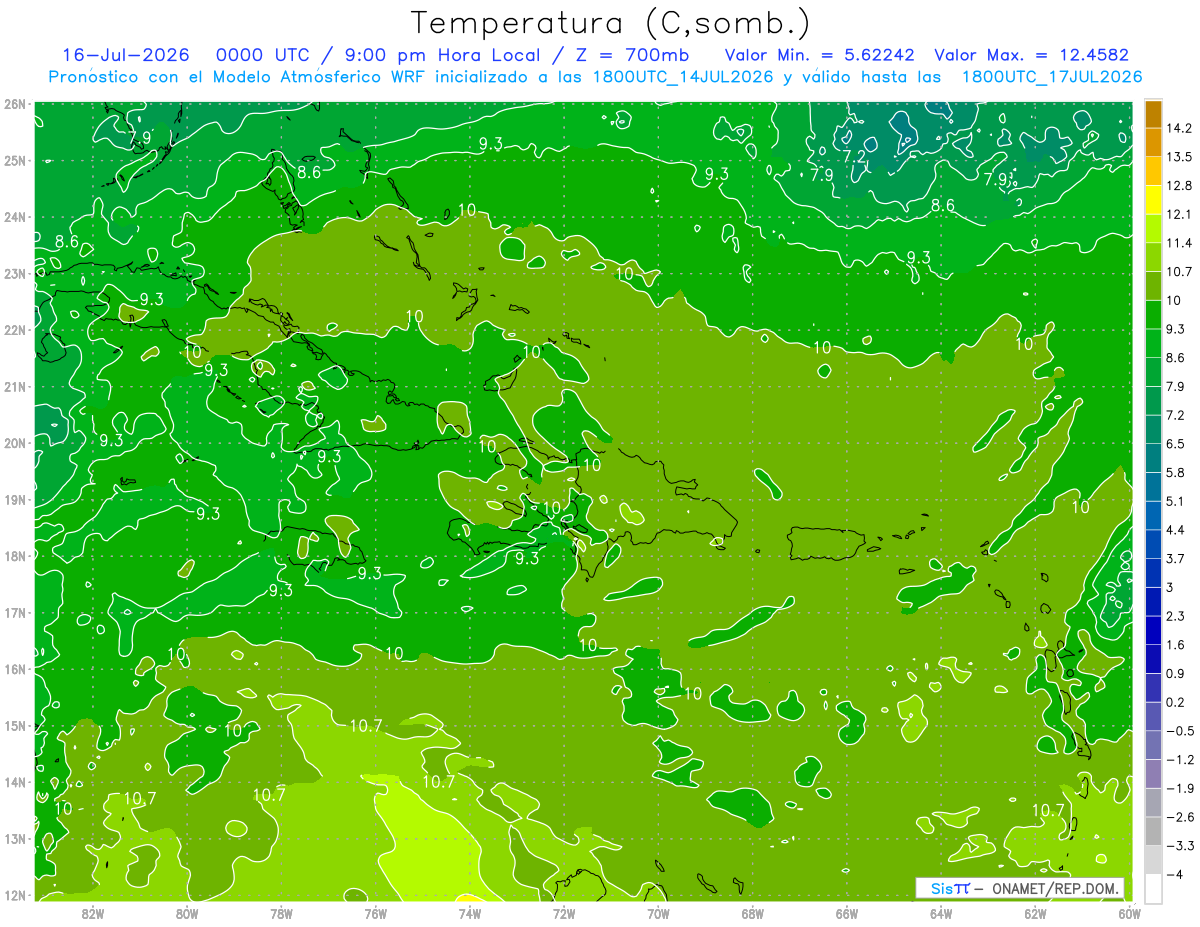
Task: Pick the gray swatch between -2.6 and -3.3
Action: click(x=1153, y=831)
